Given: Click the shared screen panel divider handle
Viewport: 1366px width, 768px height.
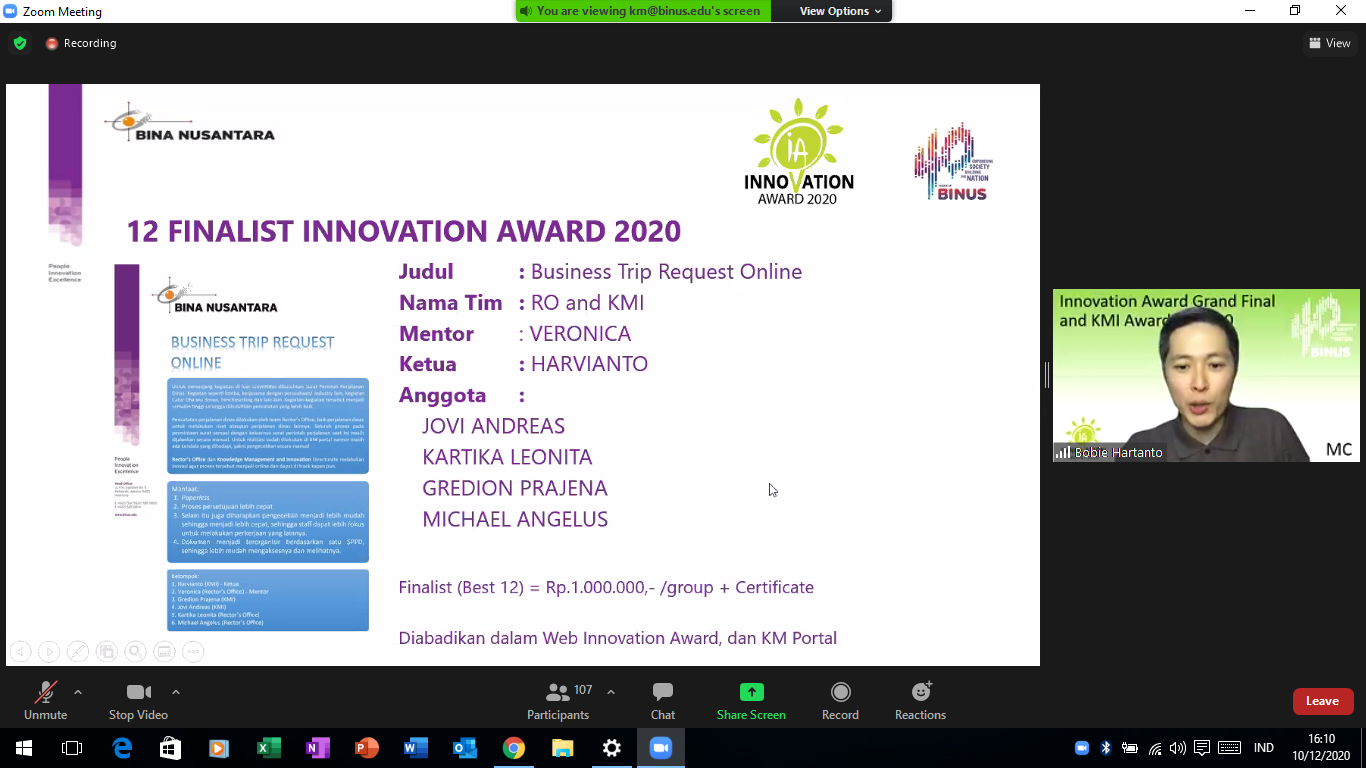Looking at the screenshot, I should 1046,375.
